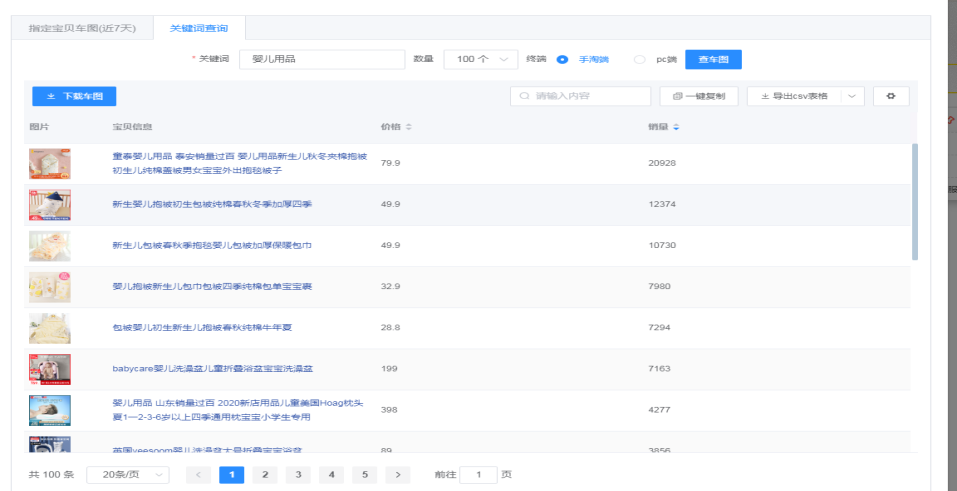Image resolution: width=957 pixels, height=491 pixels.
Task: Sort the table by 销量 column arrows
Action: click(676, 127)
